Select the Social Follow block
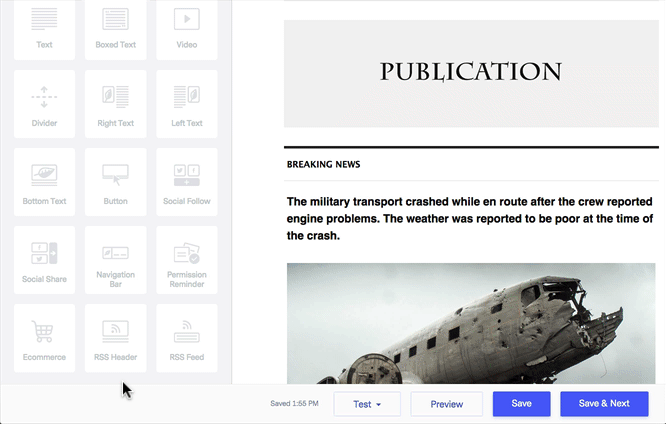Screen dimensions: 666x424 (x=187, y=182)
